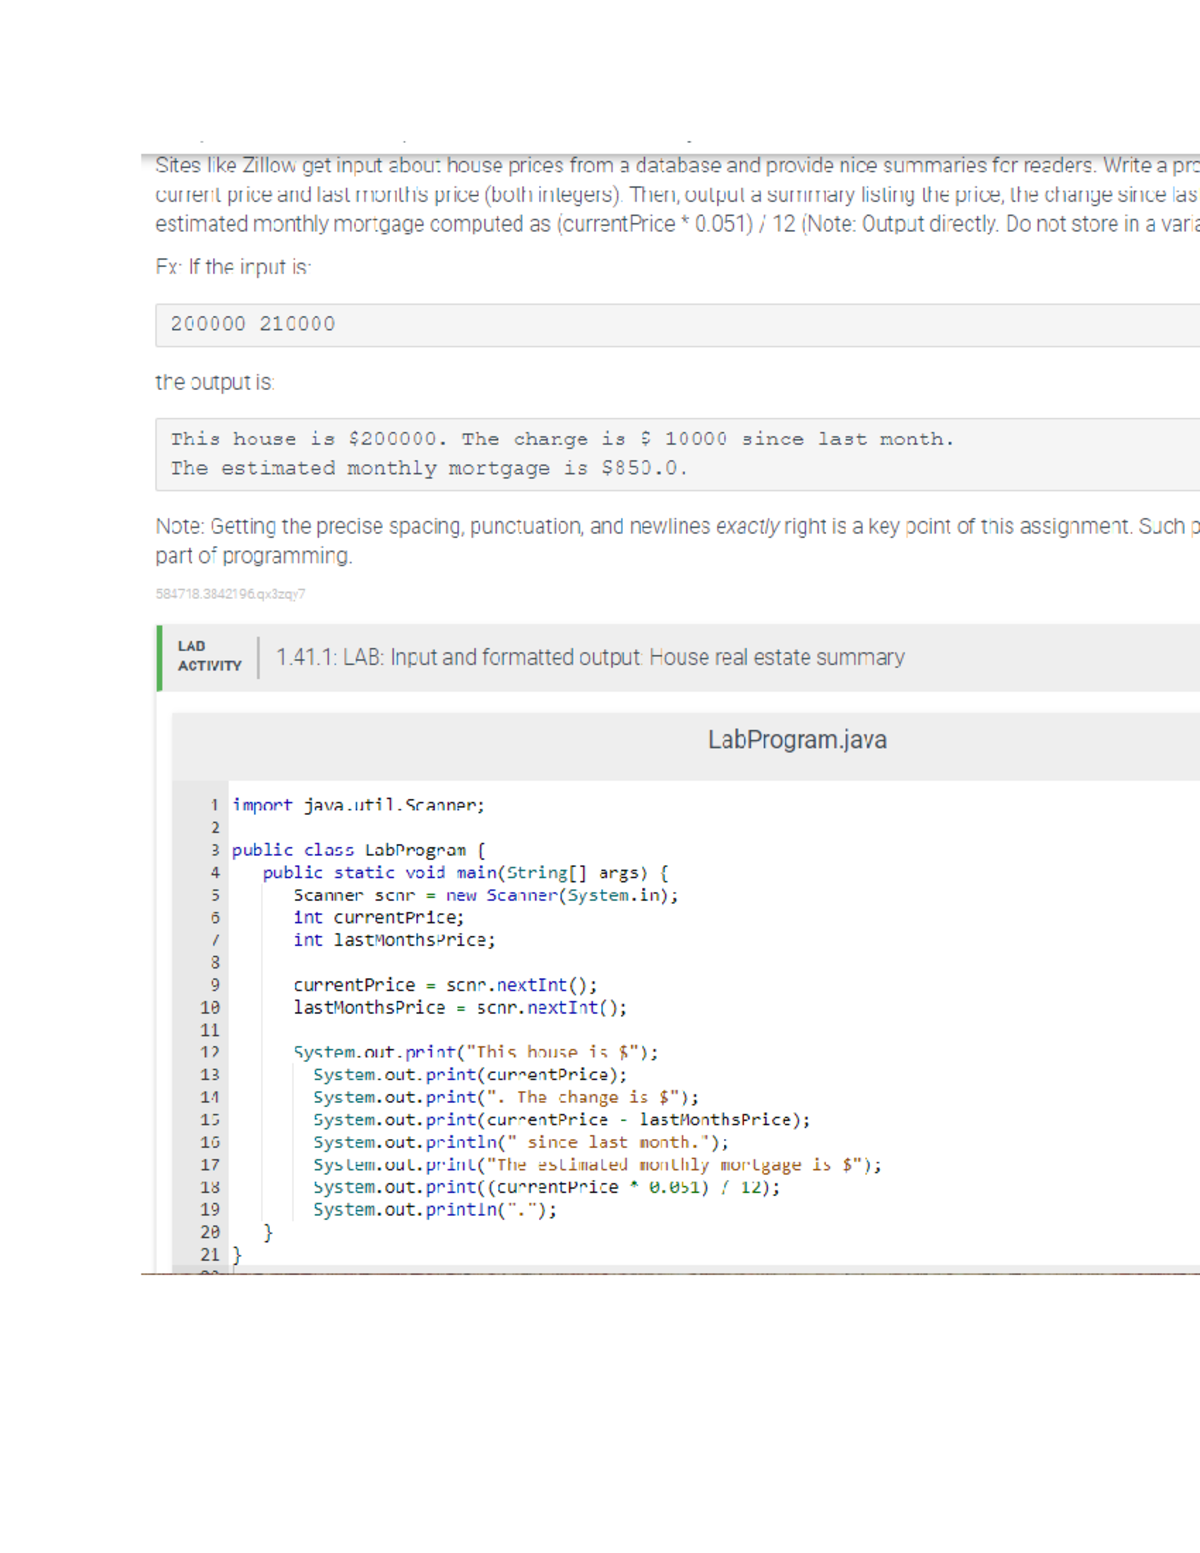Click the LAB ACTIVITY badge

coord(207,658)
